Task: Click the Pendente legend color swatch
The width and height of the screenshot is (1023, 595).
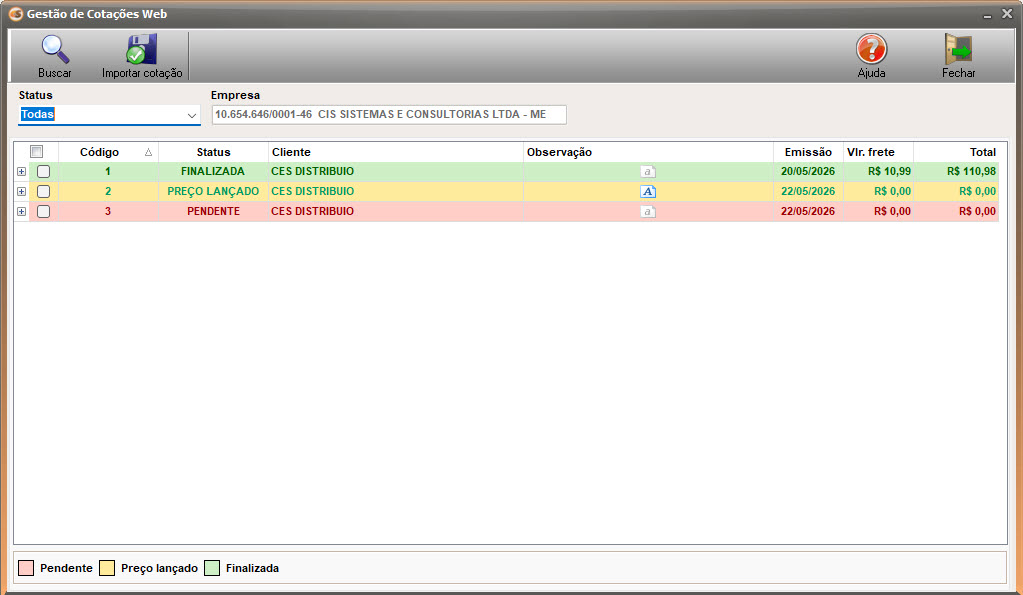Action: (x=26, y=568)
